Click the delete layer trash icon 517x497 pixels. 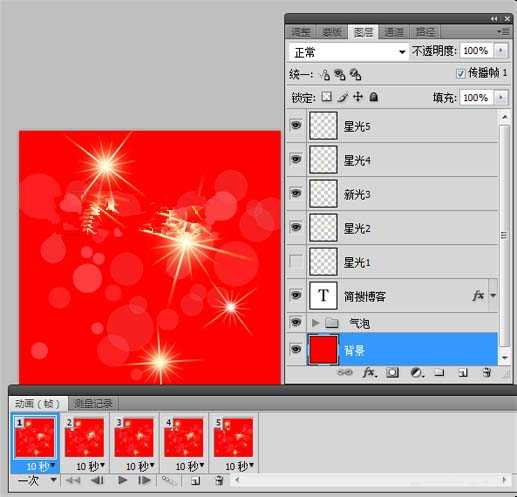[x=487, y=372]
